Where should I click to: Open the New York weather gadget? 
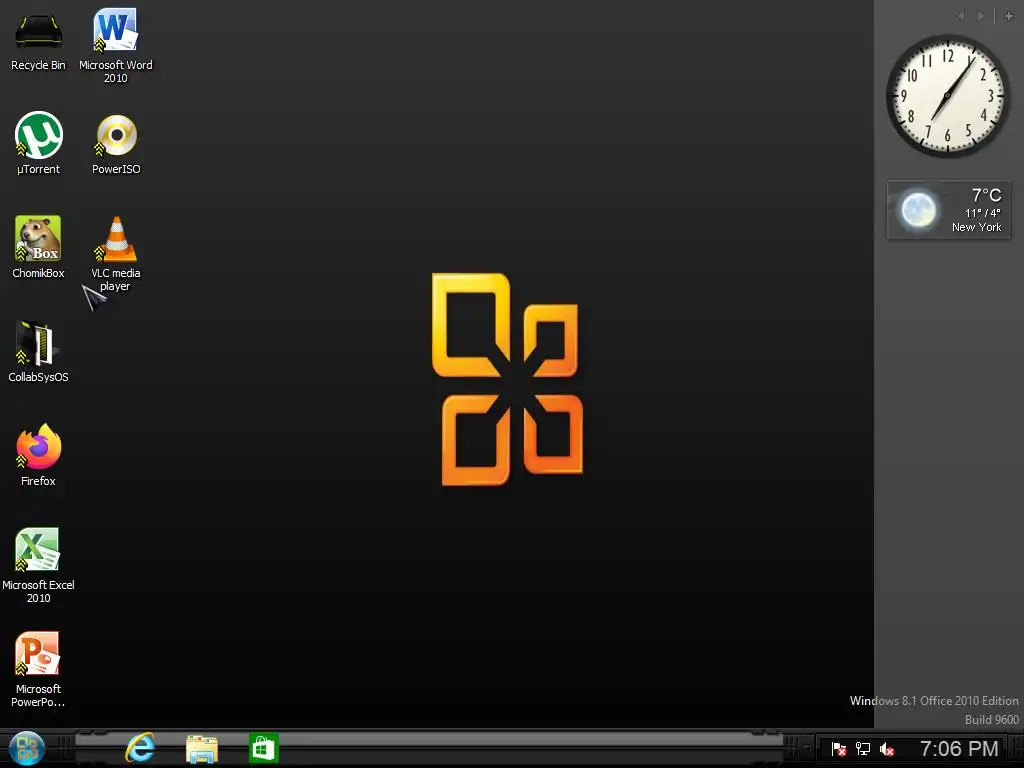coord(948,210)
